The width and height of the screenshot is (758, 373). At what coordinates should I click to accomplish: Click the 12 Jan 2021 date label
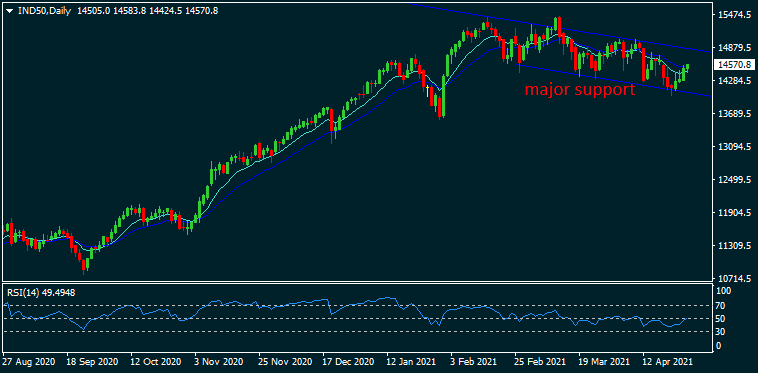(x=411, y=361)
